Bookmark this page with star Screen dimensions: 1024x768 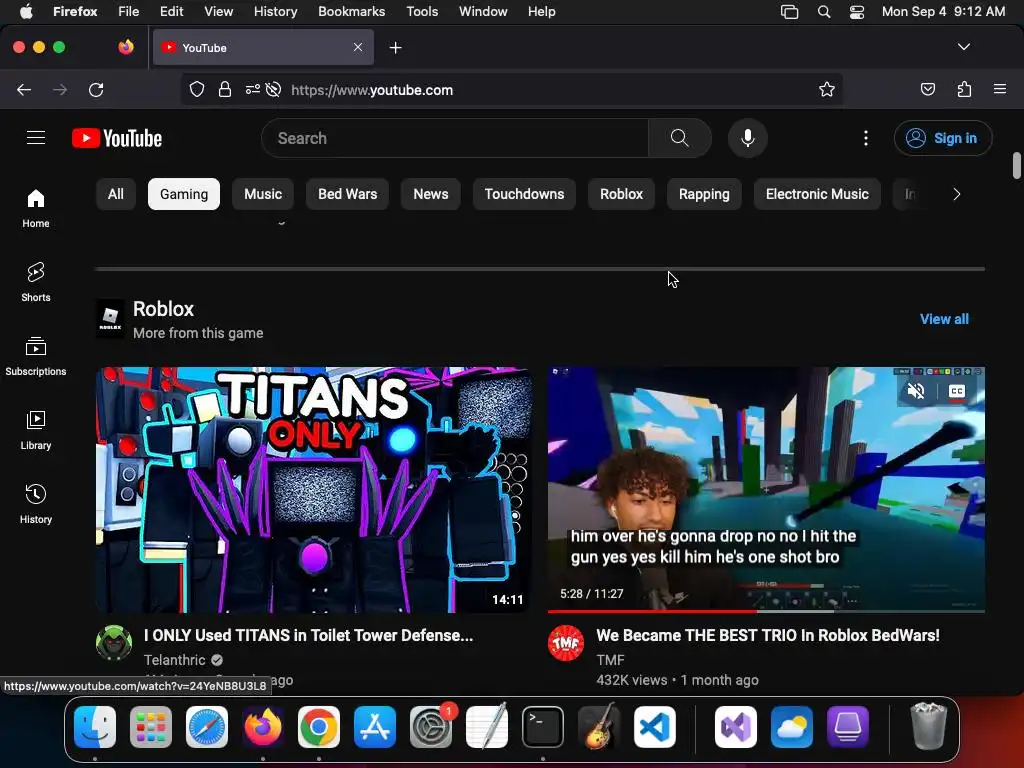pyautogui.click(x=827, y=89)
